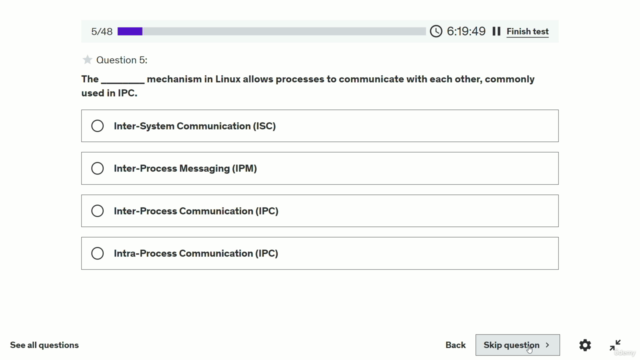Click the Inter-Process Communication (IPC) answer text
Image resolution: width=640 pixels, height=360 pixels.
click(196, 211)
